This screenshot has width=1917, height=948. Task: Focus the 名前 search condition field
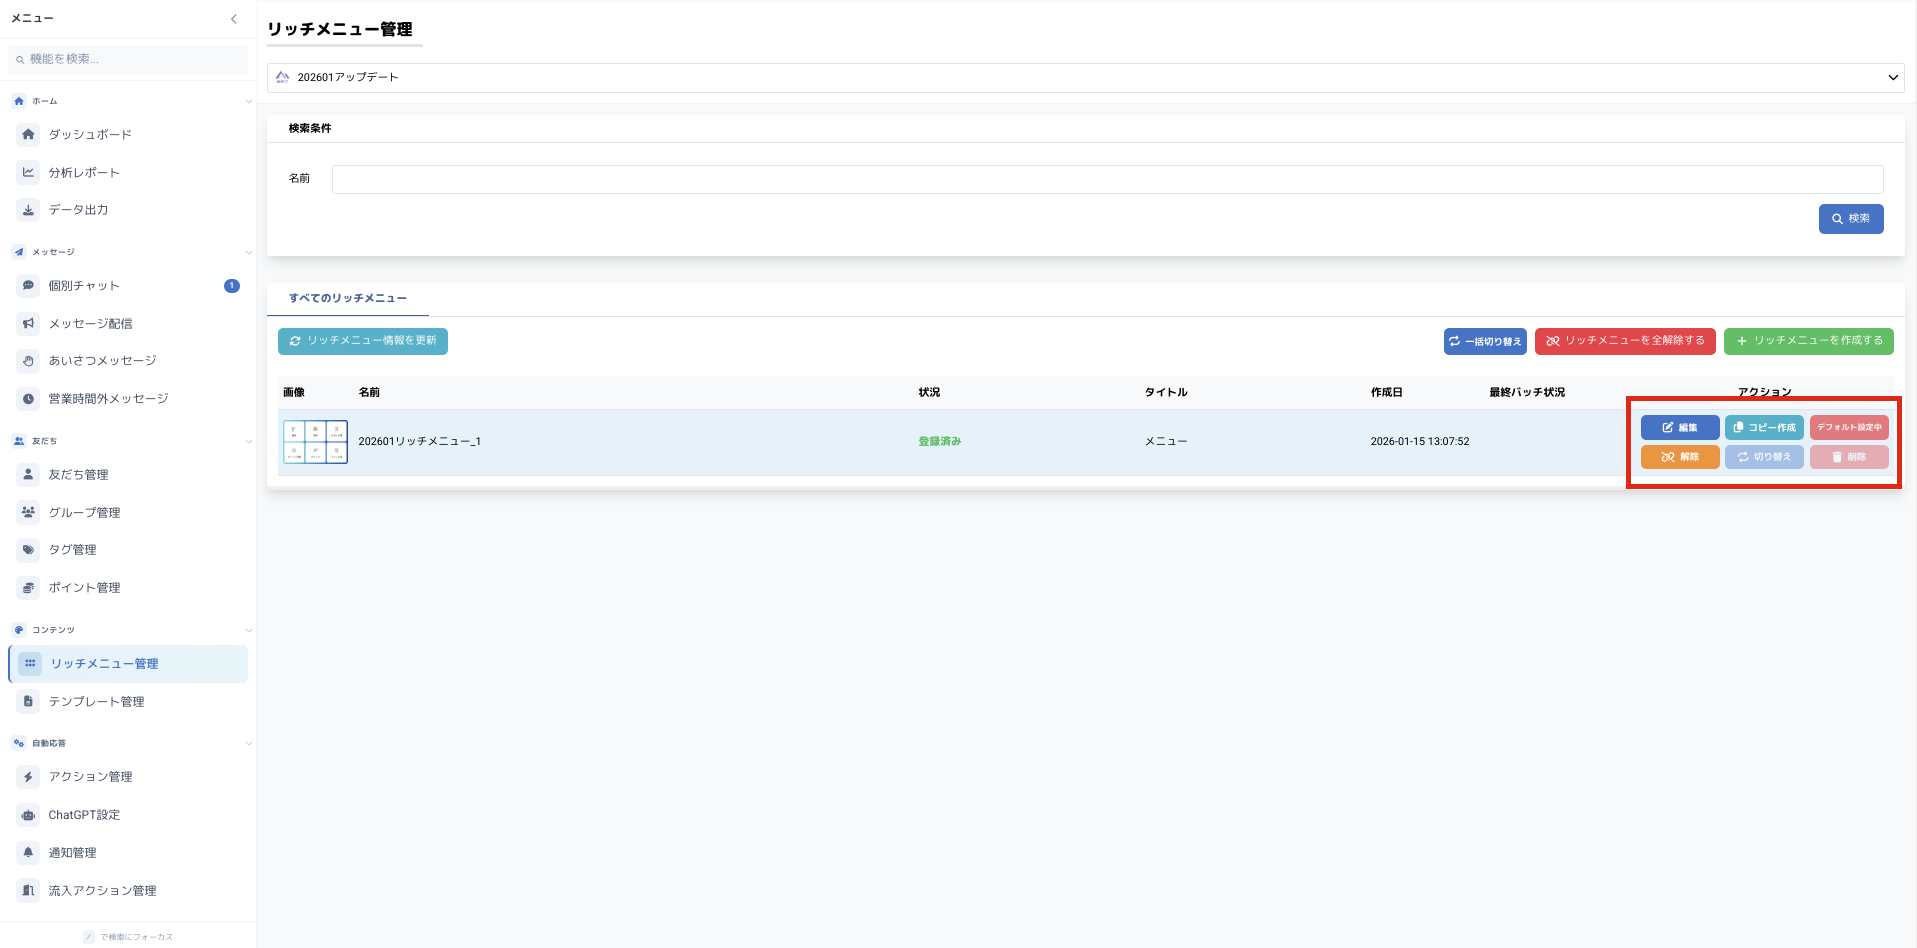1107,180
